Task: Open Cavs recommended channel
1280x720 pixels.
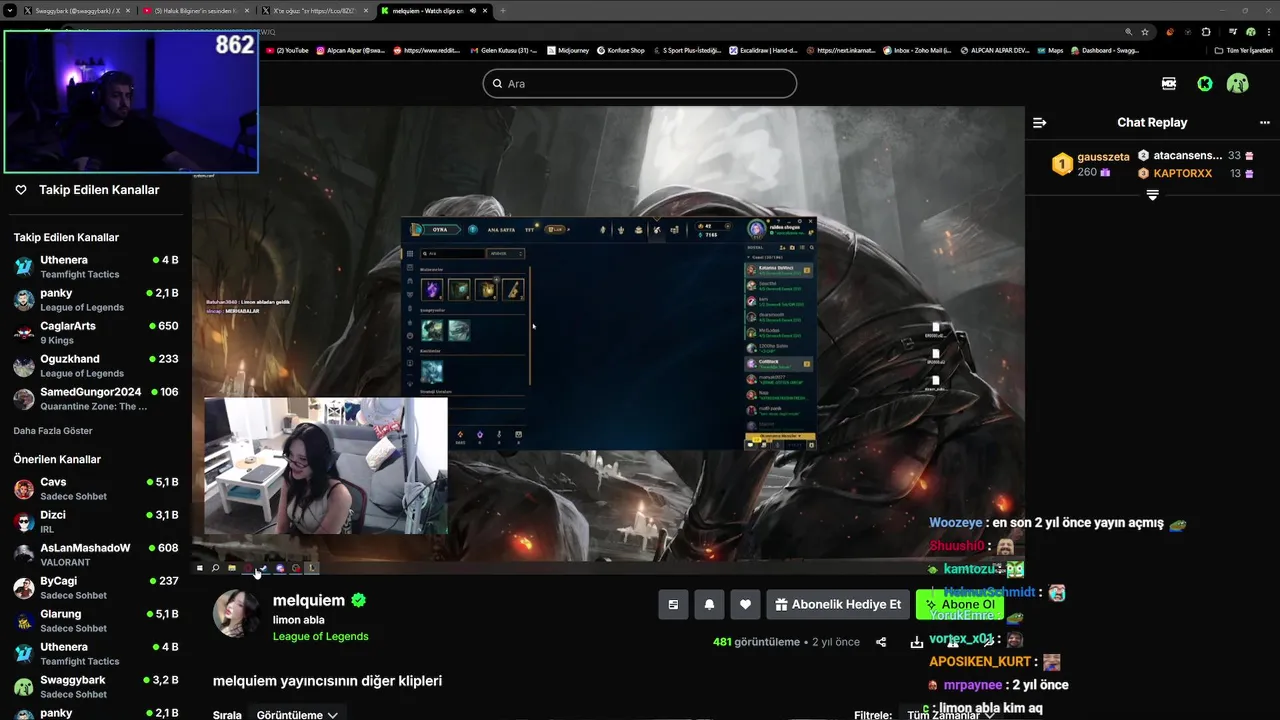Action: click(96, 488)
